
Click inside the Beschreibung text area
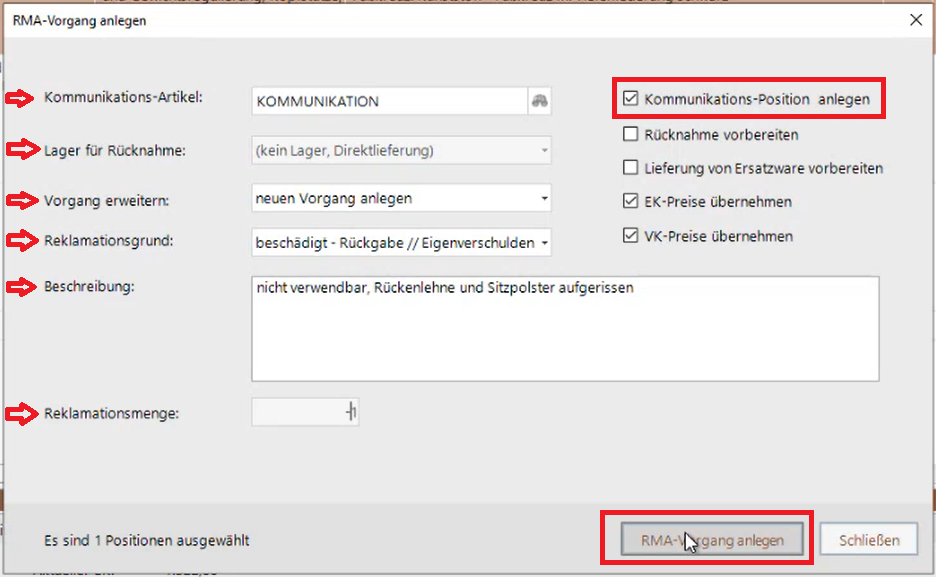click(565, 328)
